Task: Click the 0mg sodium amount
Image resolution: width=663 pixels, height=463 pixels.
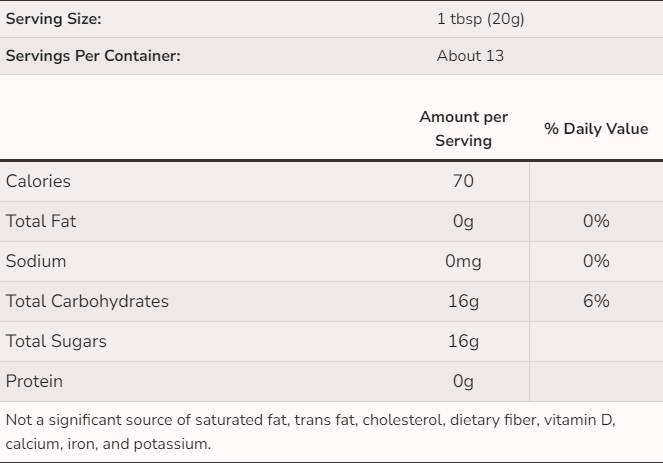Action: point(463,261)
